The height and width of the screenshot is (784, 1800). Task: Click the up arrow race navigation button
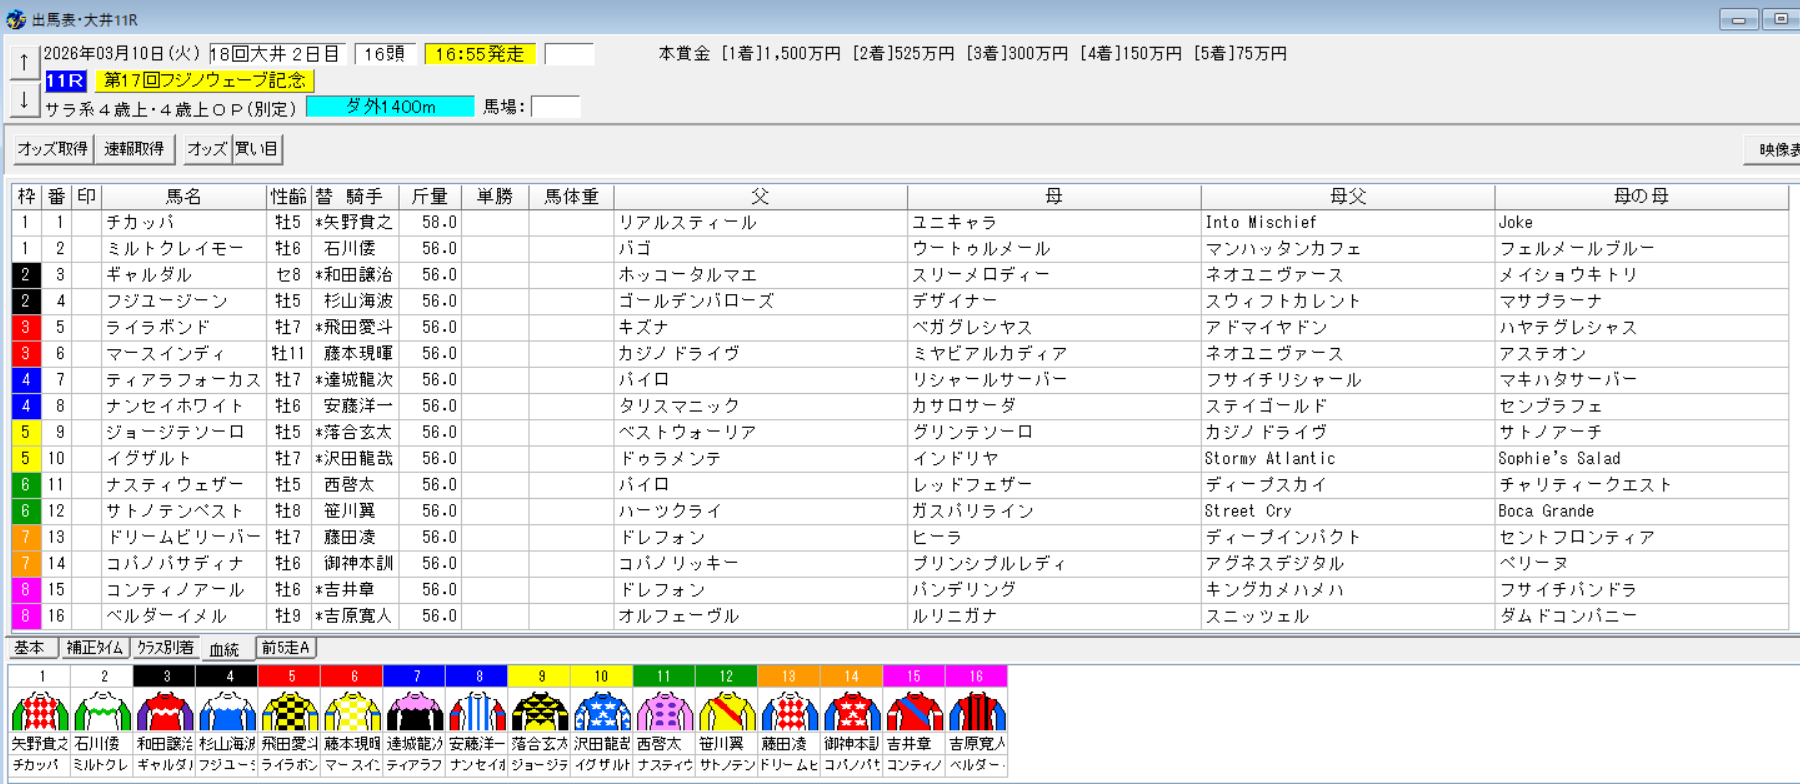point(24,62)
